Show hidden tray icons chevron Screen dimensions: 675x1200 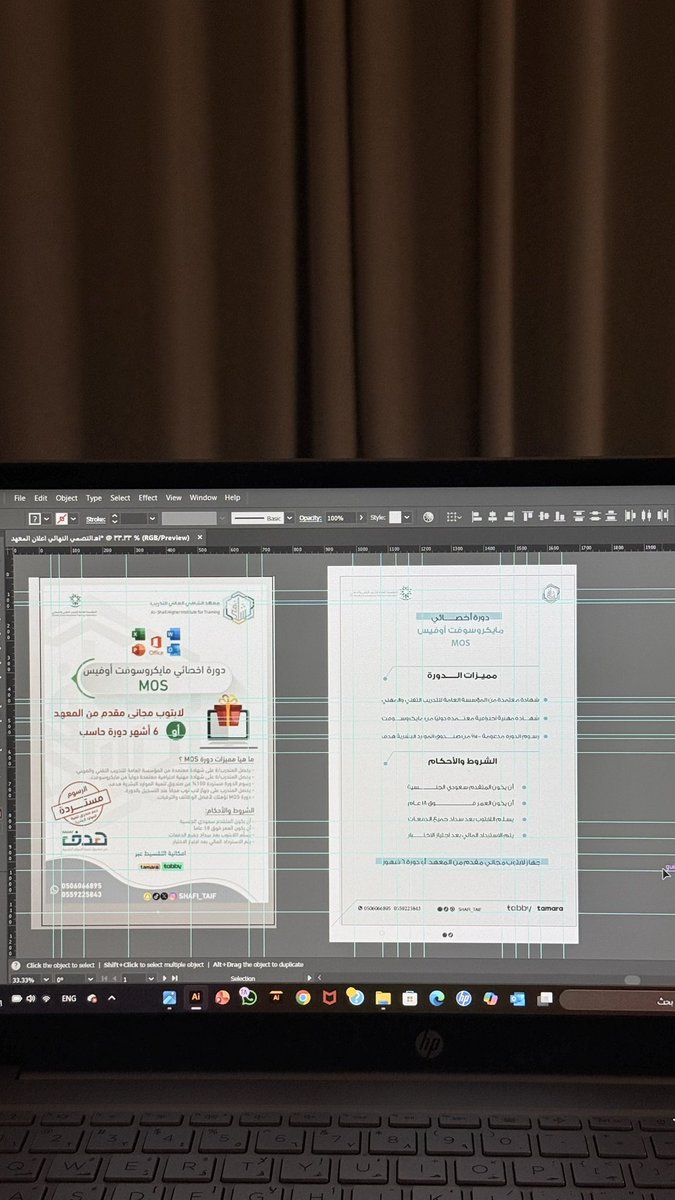click(112, 999)
